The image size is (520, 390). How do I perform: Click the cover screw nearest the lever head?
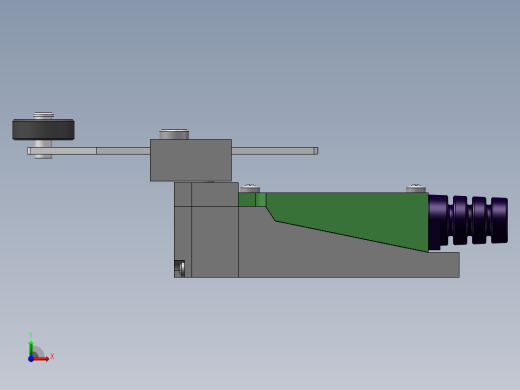pos(250,188)
